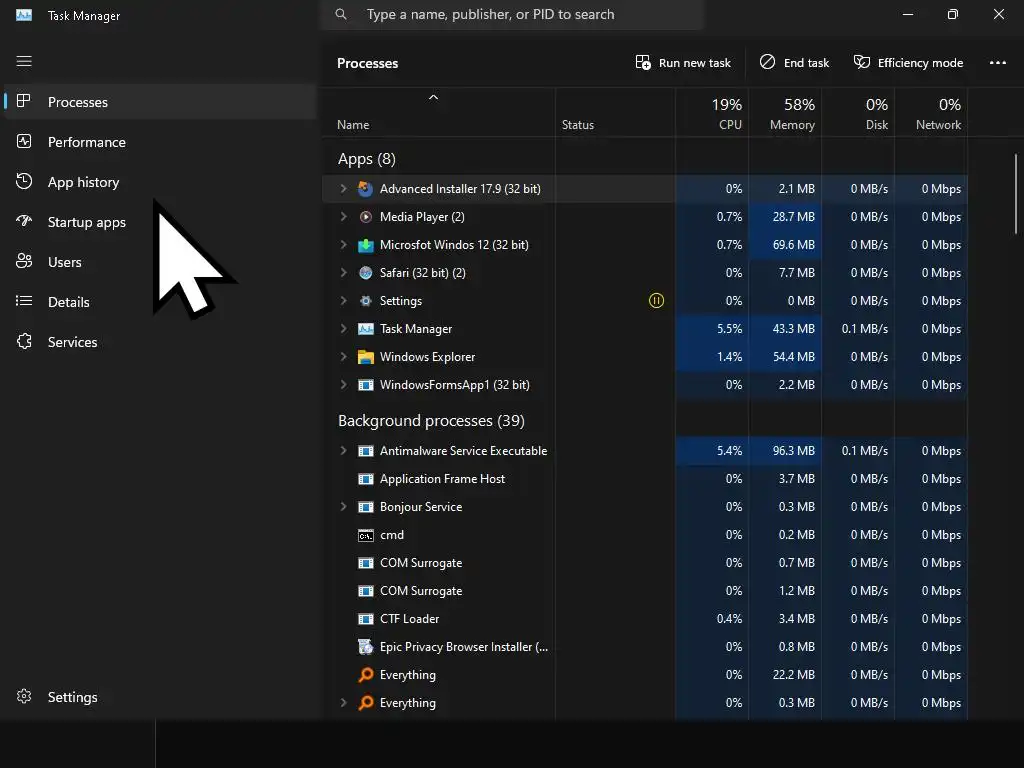Click the Background processes (39) header
This screenshot has height=768, width=1024.
431,421
